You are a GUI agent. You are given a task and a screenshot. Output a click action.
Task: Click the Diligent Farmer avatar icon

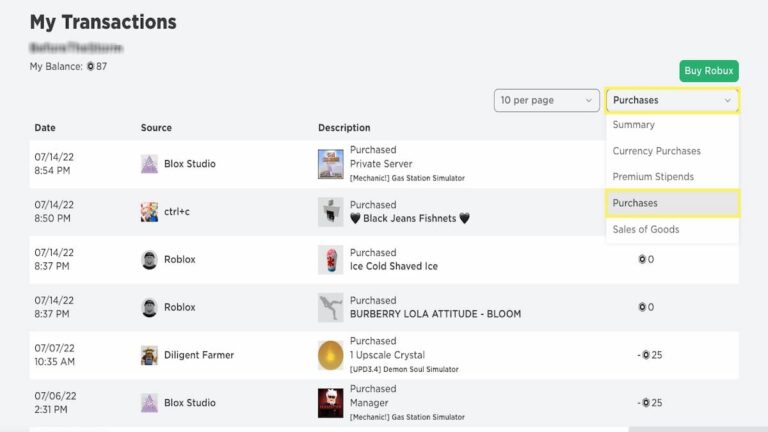point(149,355)
